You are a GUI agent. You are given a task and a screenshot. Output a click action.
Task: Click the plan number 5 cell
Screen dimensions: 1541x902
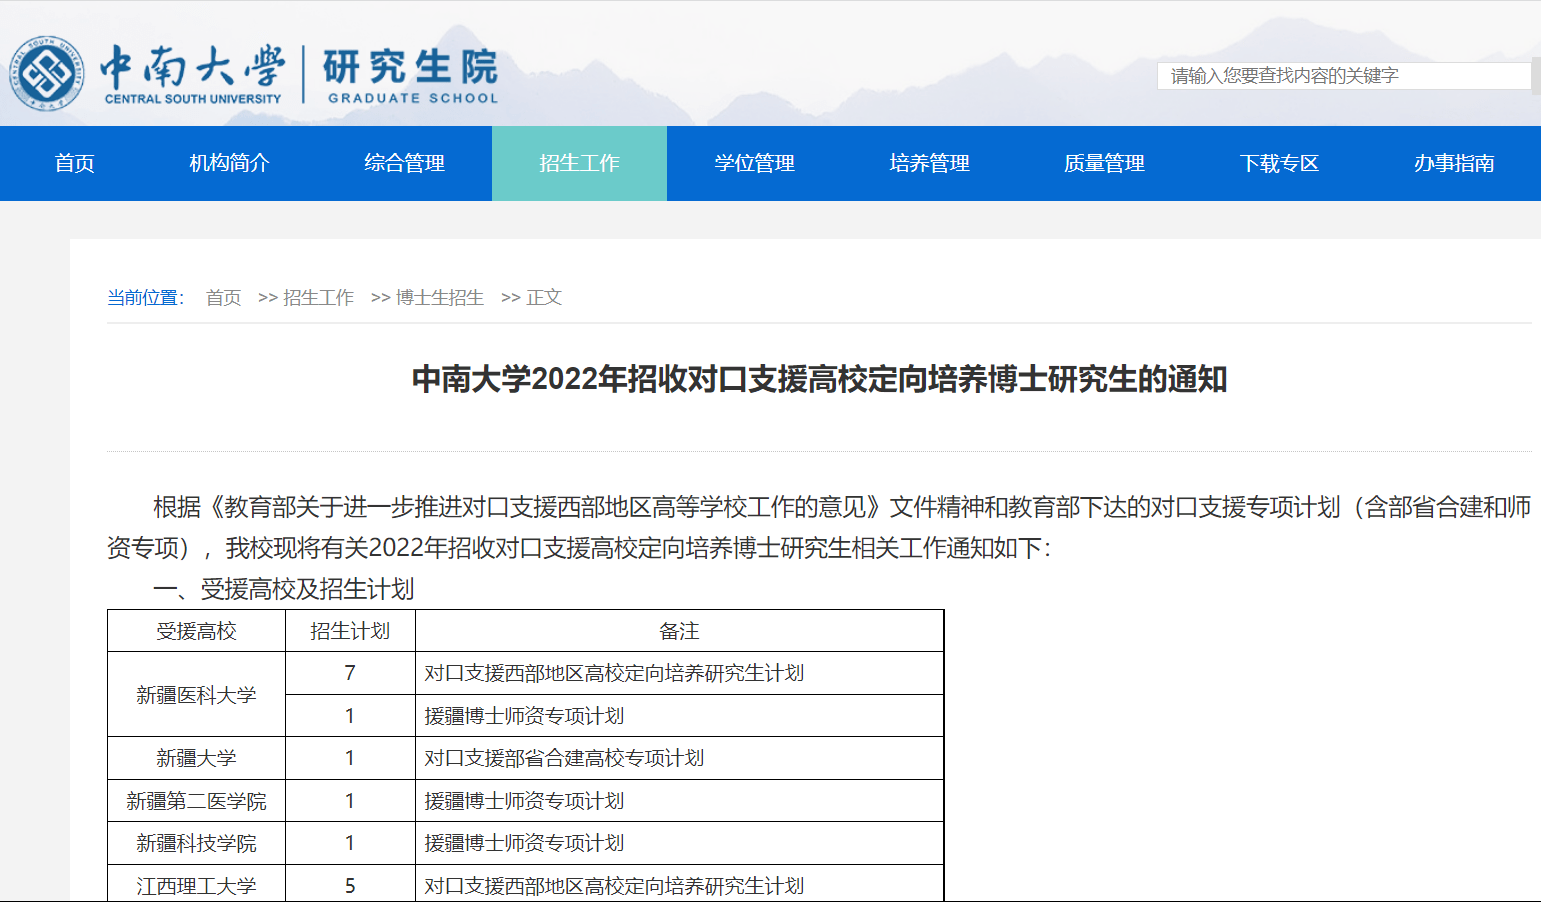click(350, 885)
